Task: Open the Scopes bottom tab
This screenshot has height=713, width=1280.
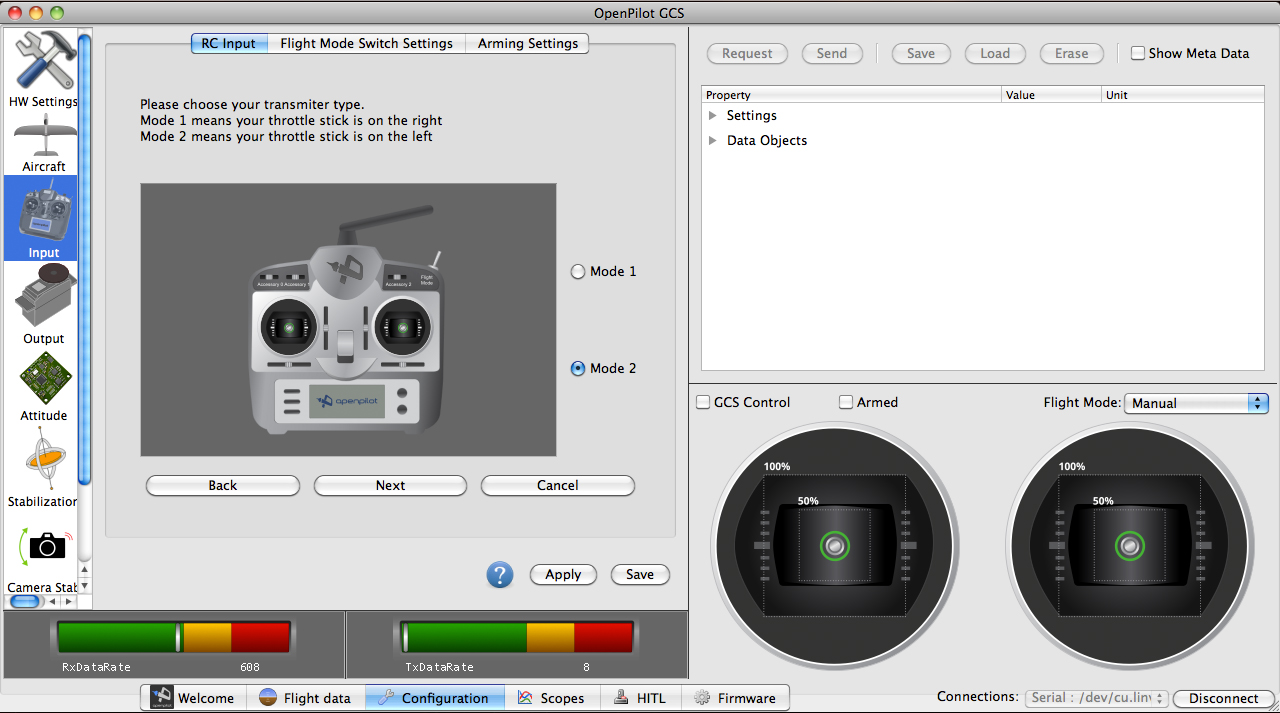Action: click(551, 698)
